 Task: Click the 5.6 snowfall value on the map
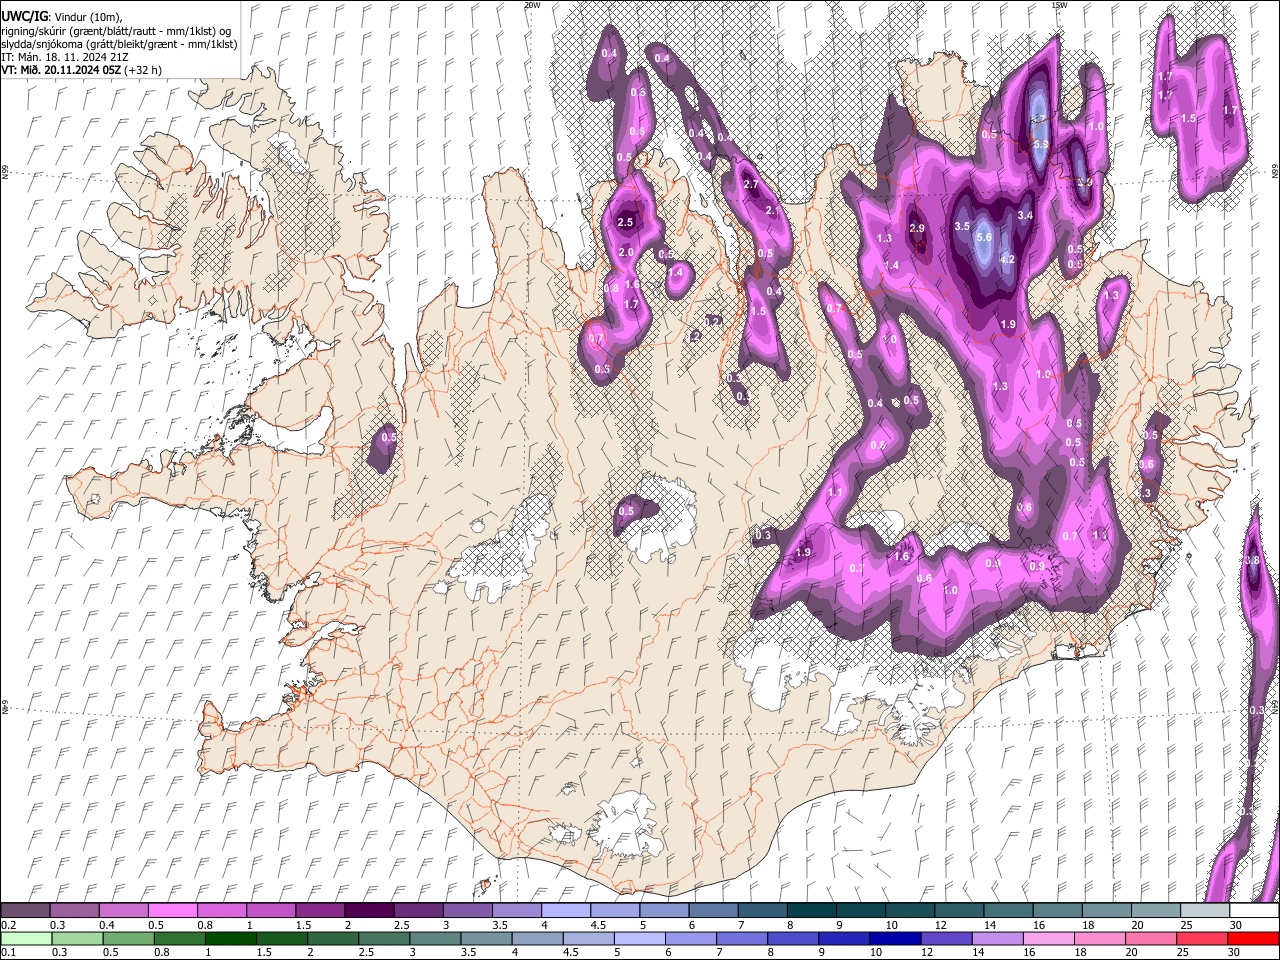[984, 237]
